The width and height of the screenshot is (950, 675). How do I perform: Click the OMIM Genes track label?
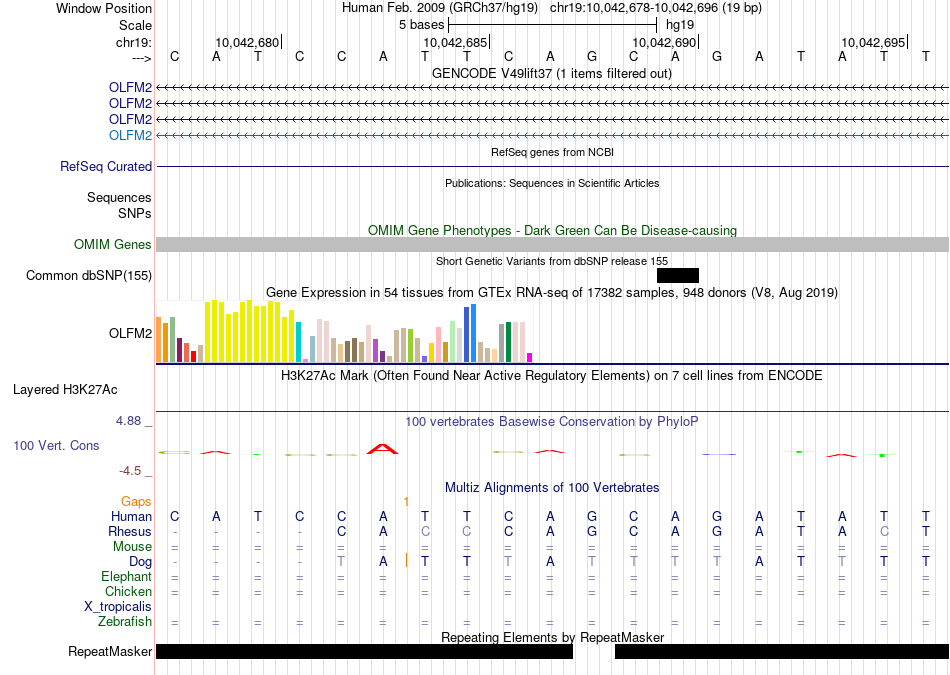(113, 244)
